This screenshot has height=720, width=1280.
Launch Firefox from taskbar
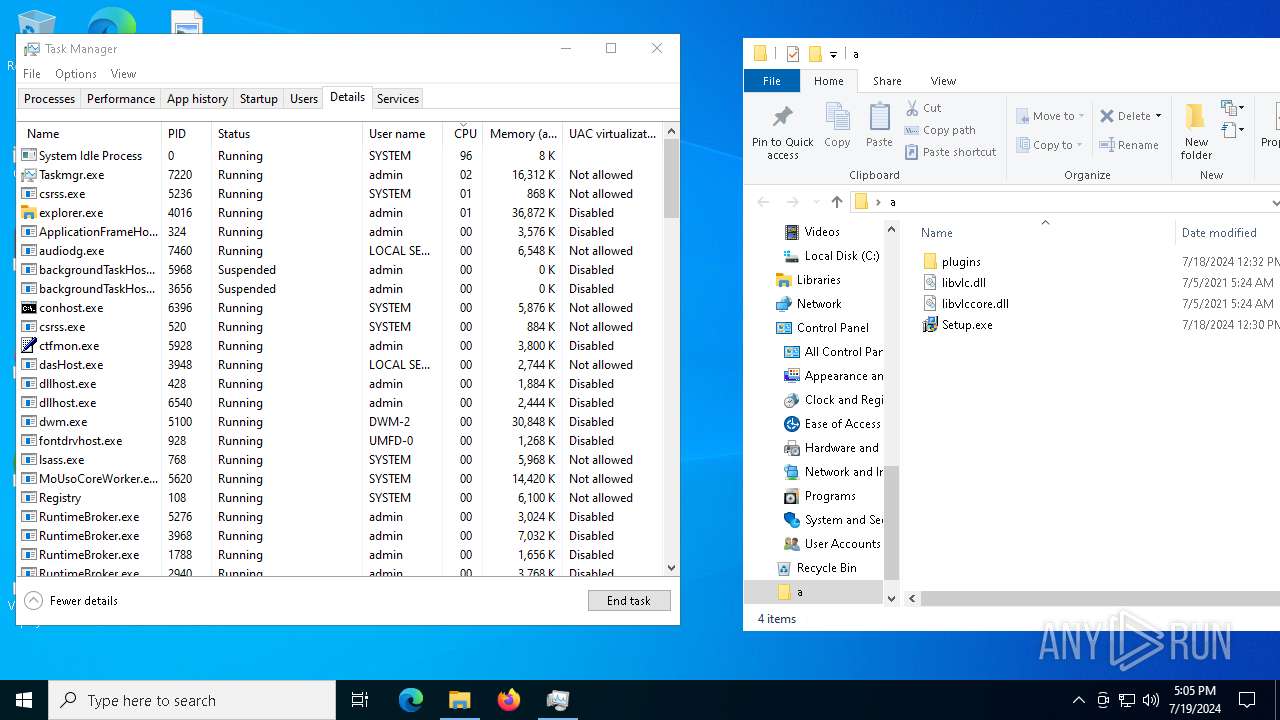pyautogui.click(x=509, y=700)
